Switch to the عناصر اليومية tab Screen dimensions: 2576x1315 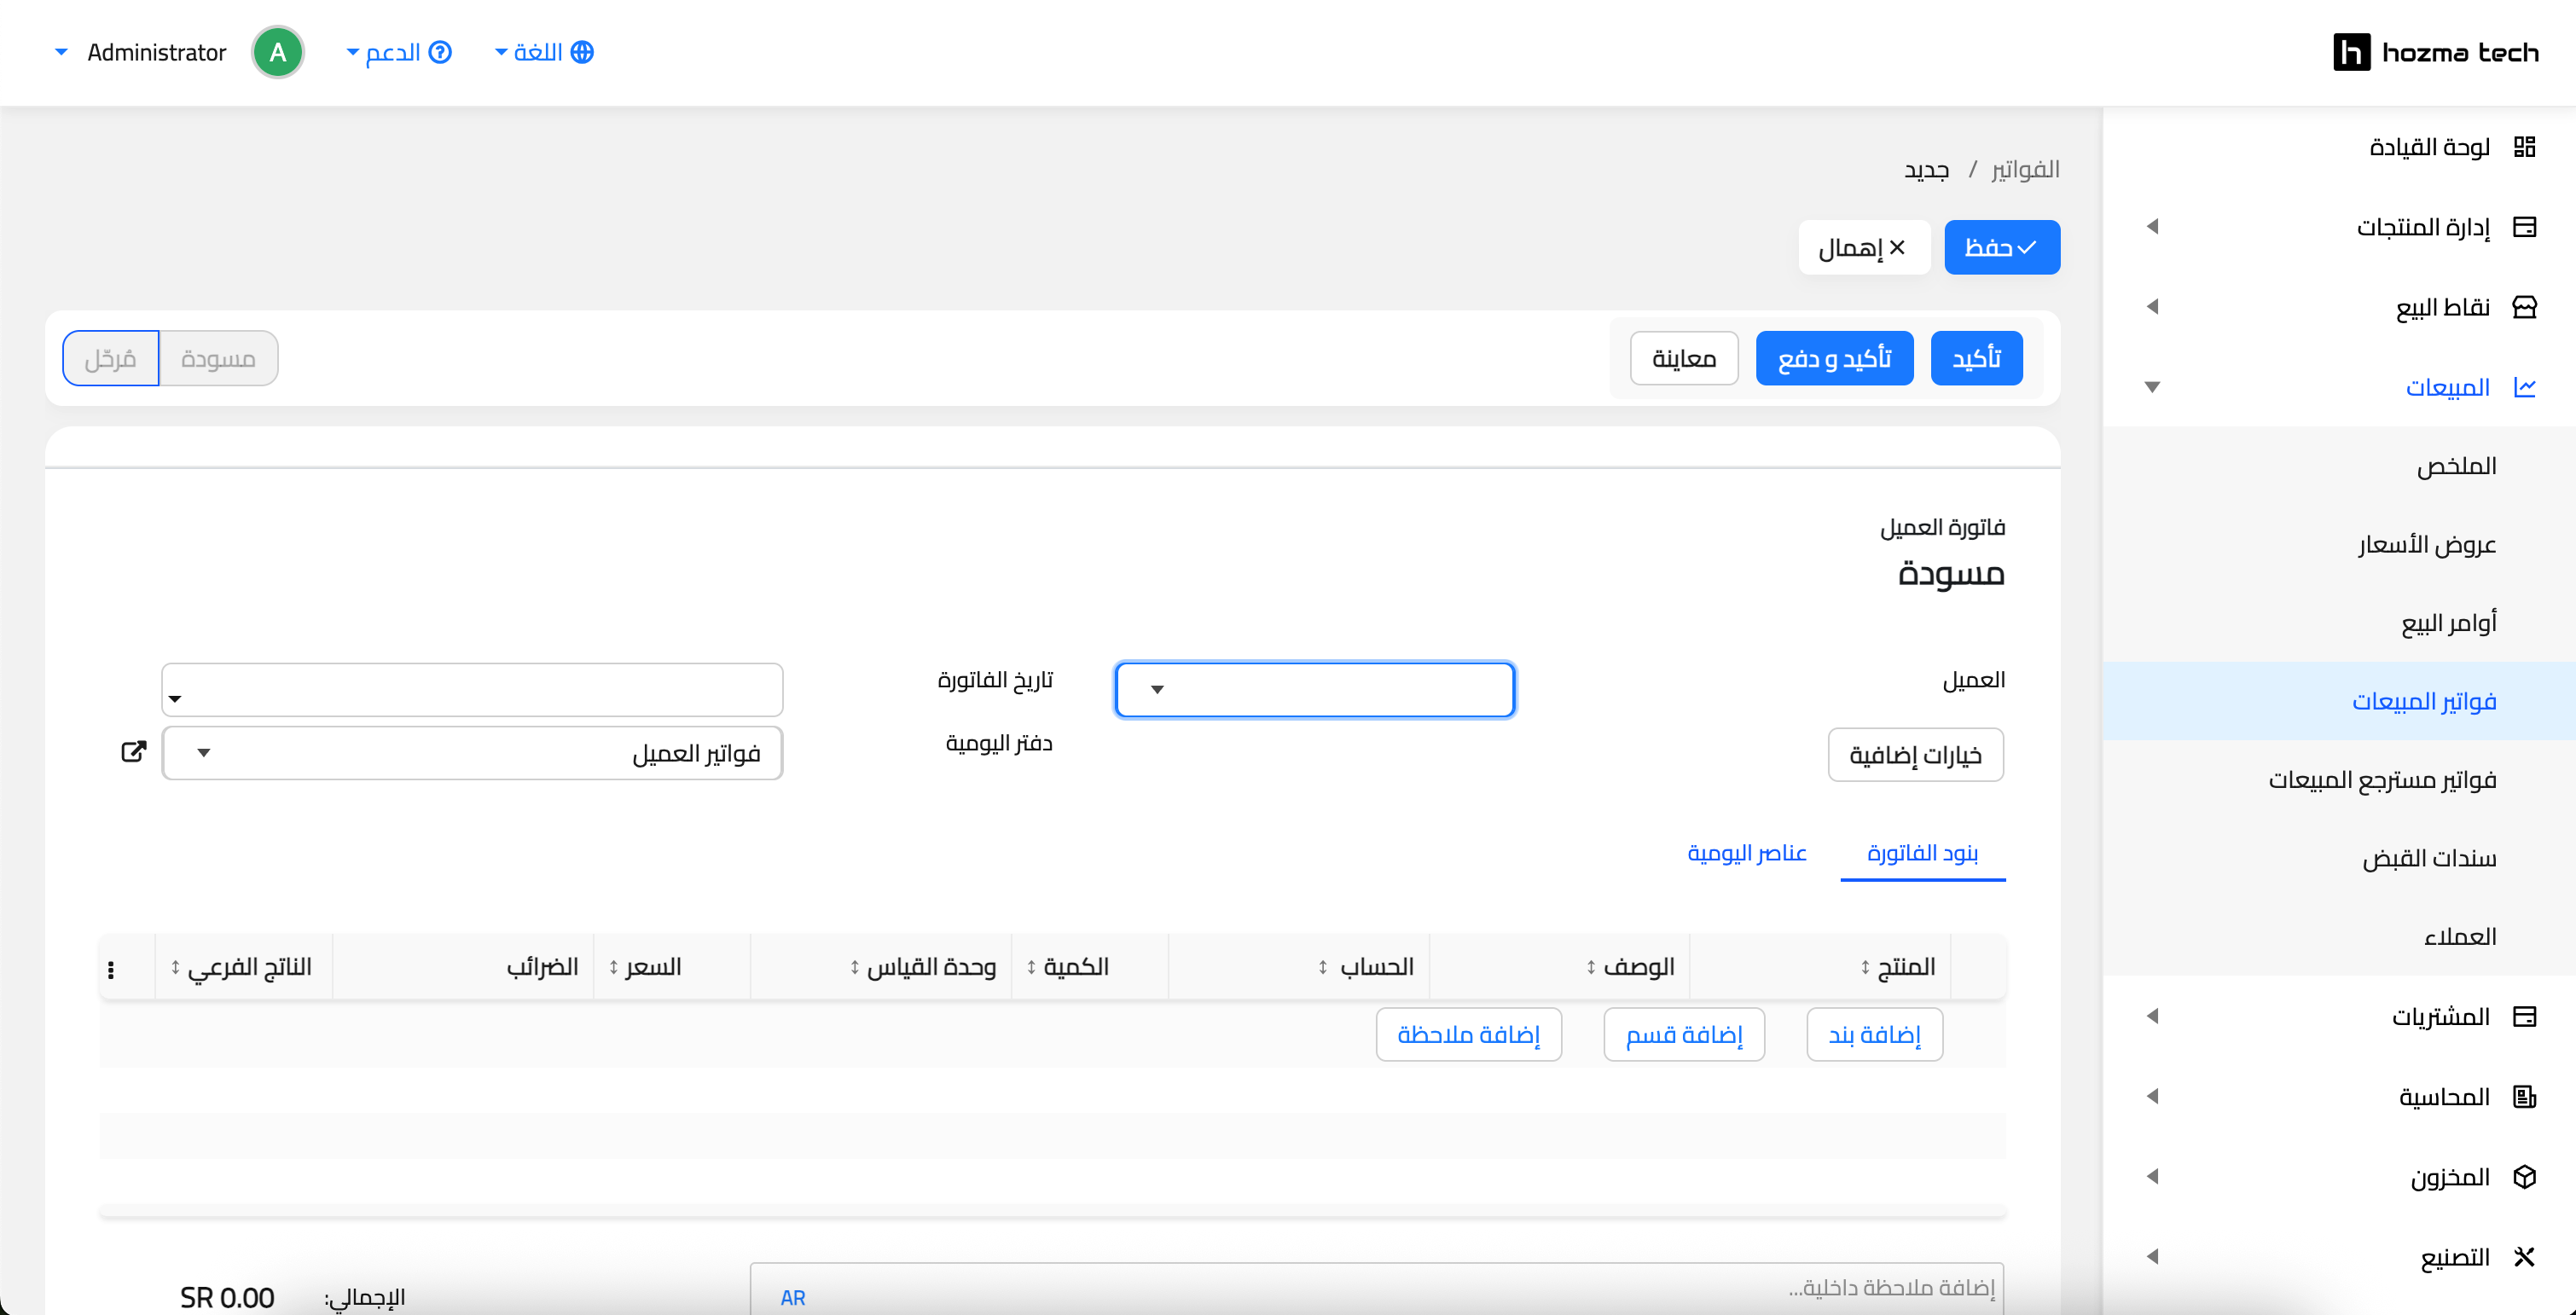pyautogui.click(x=1746, y=853)
